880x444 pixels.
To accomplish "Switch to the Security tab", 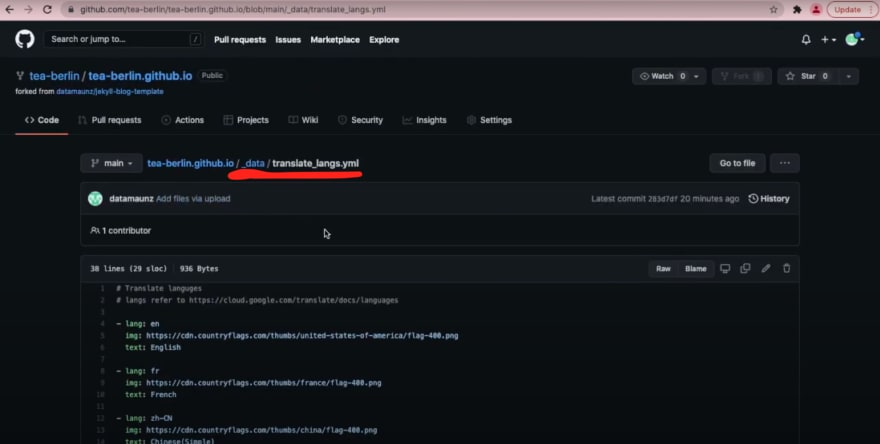I will coord(360,120).
